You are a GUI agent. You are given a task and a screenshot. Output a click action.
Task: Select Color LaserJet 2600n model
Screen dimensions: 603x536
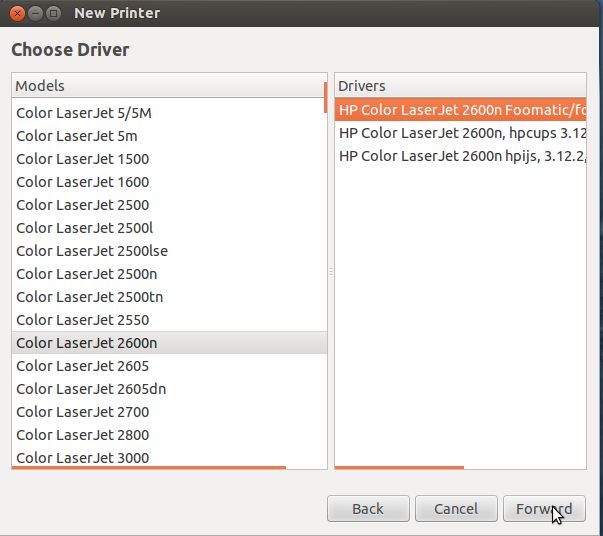169,343
